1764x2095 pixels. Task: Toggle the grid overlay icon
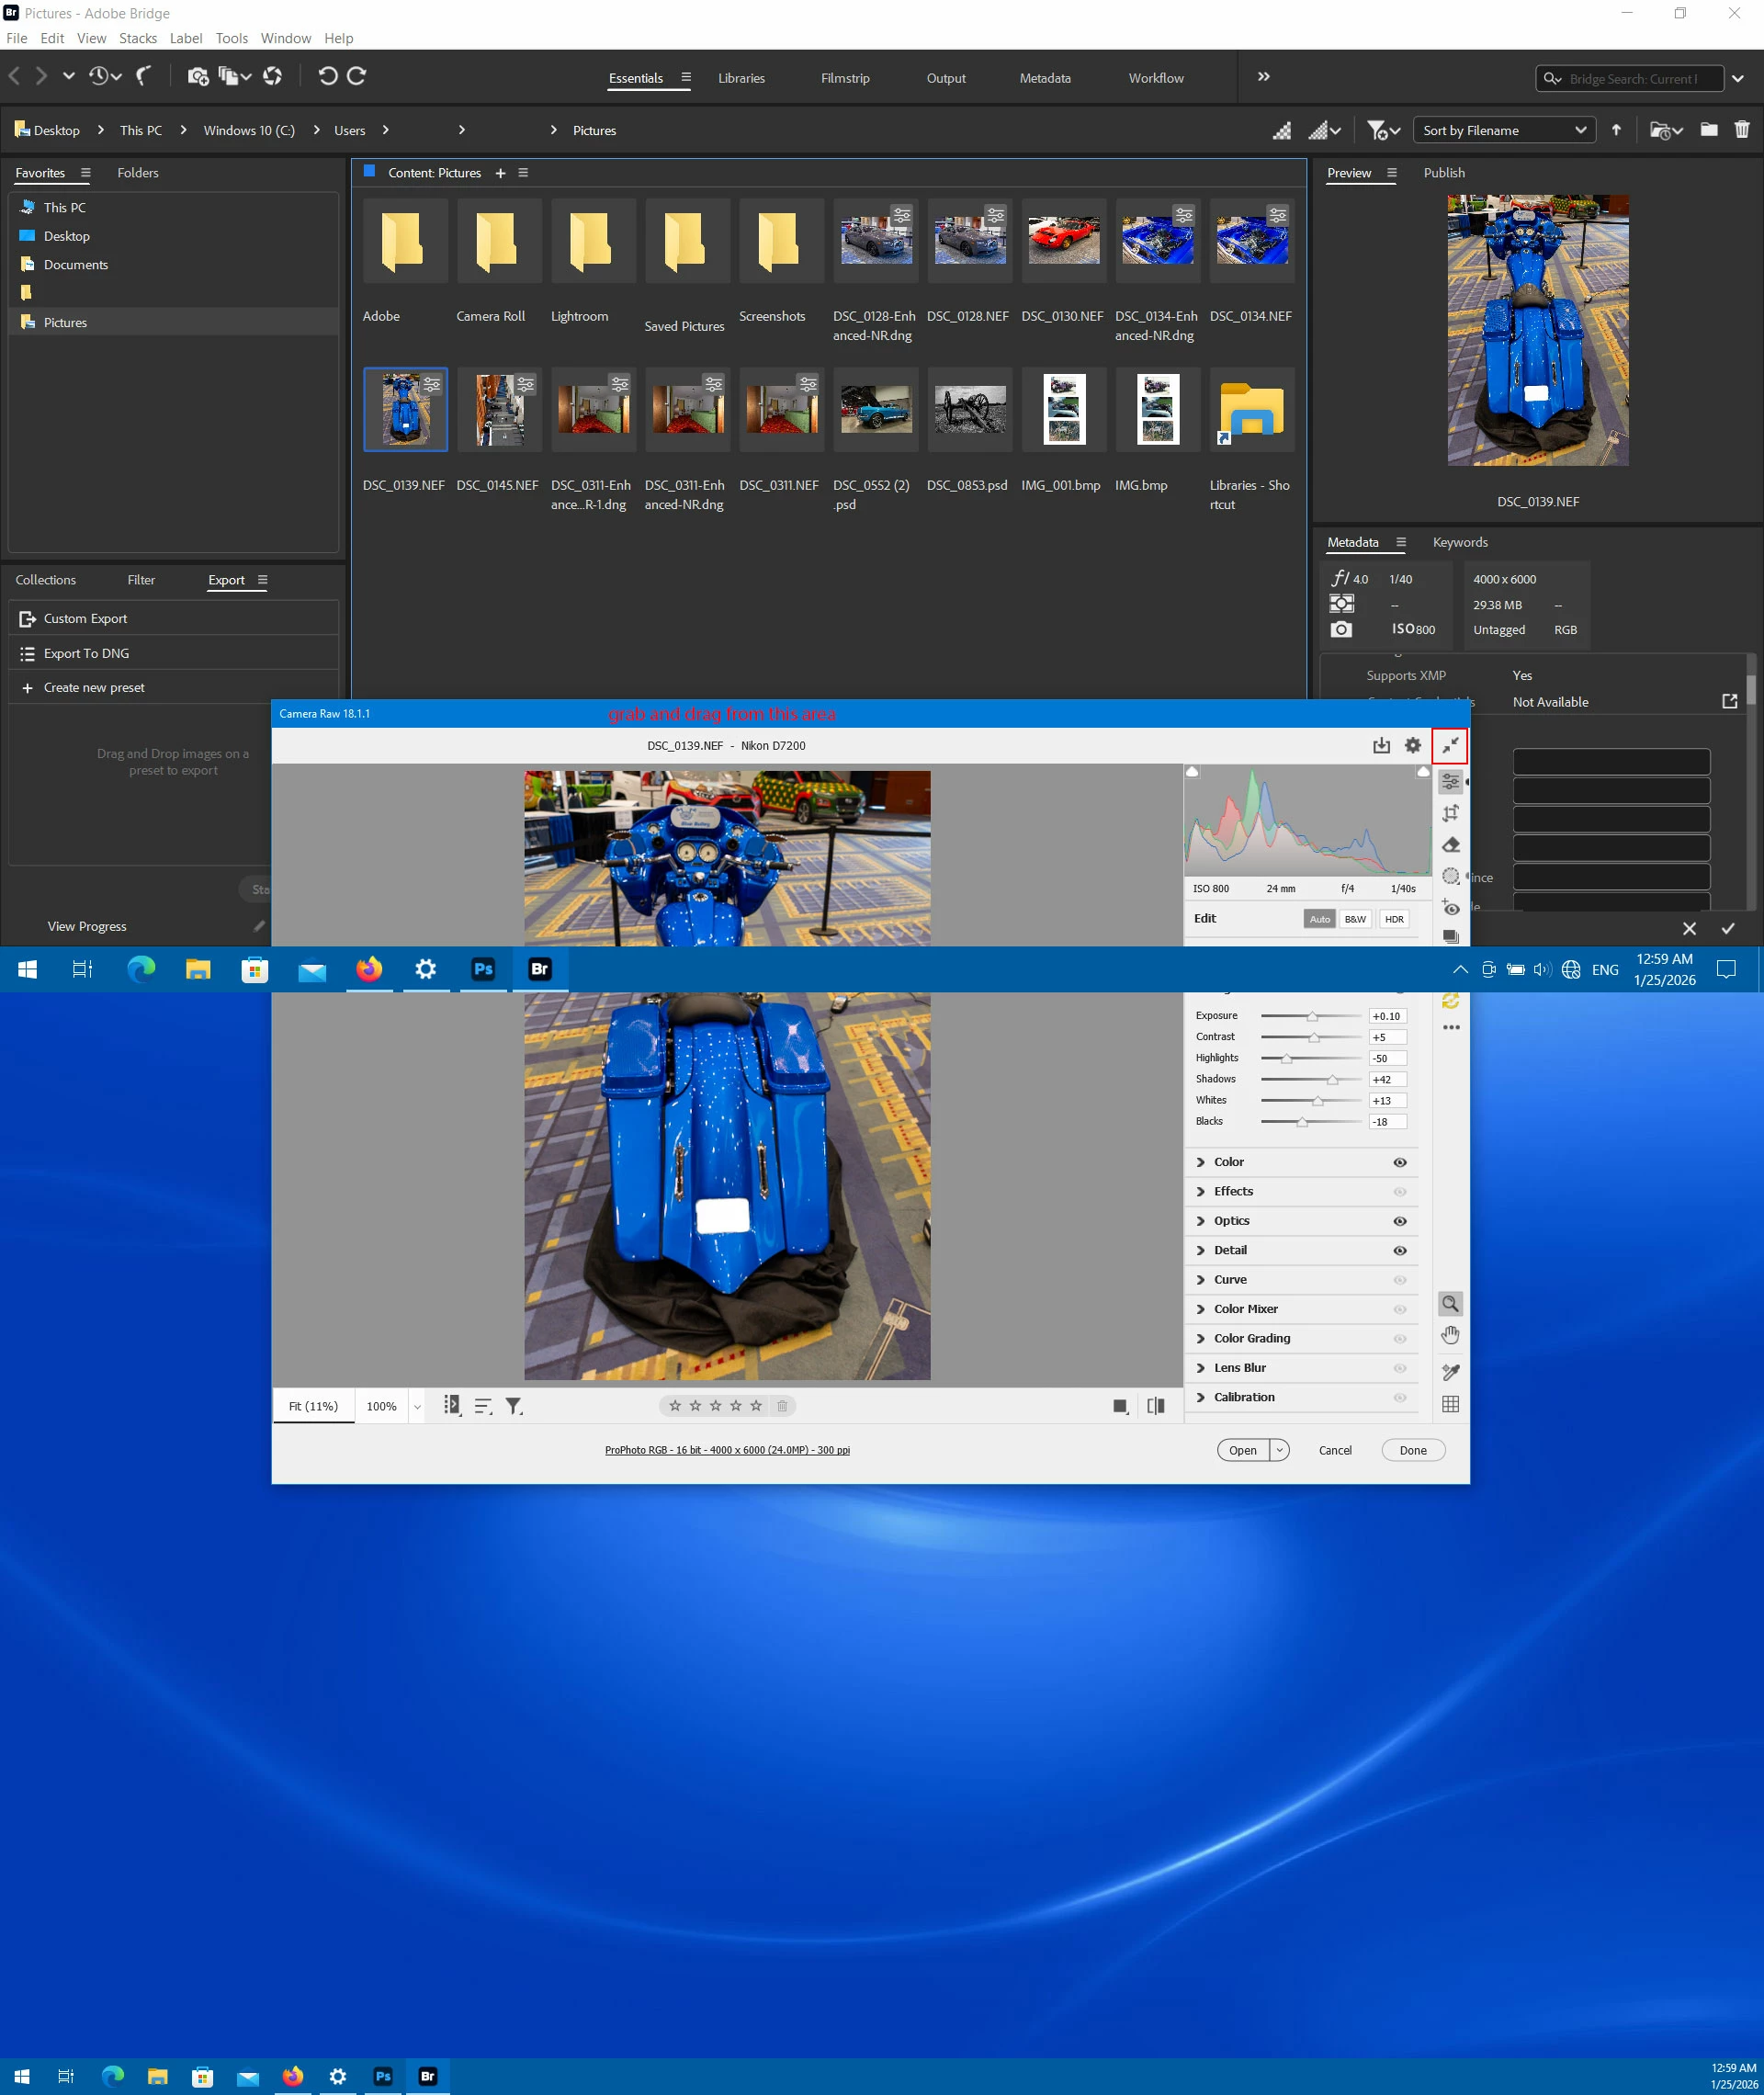click(1450, 1404)
